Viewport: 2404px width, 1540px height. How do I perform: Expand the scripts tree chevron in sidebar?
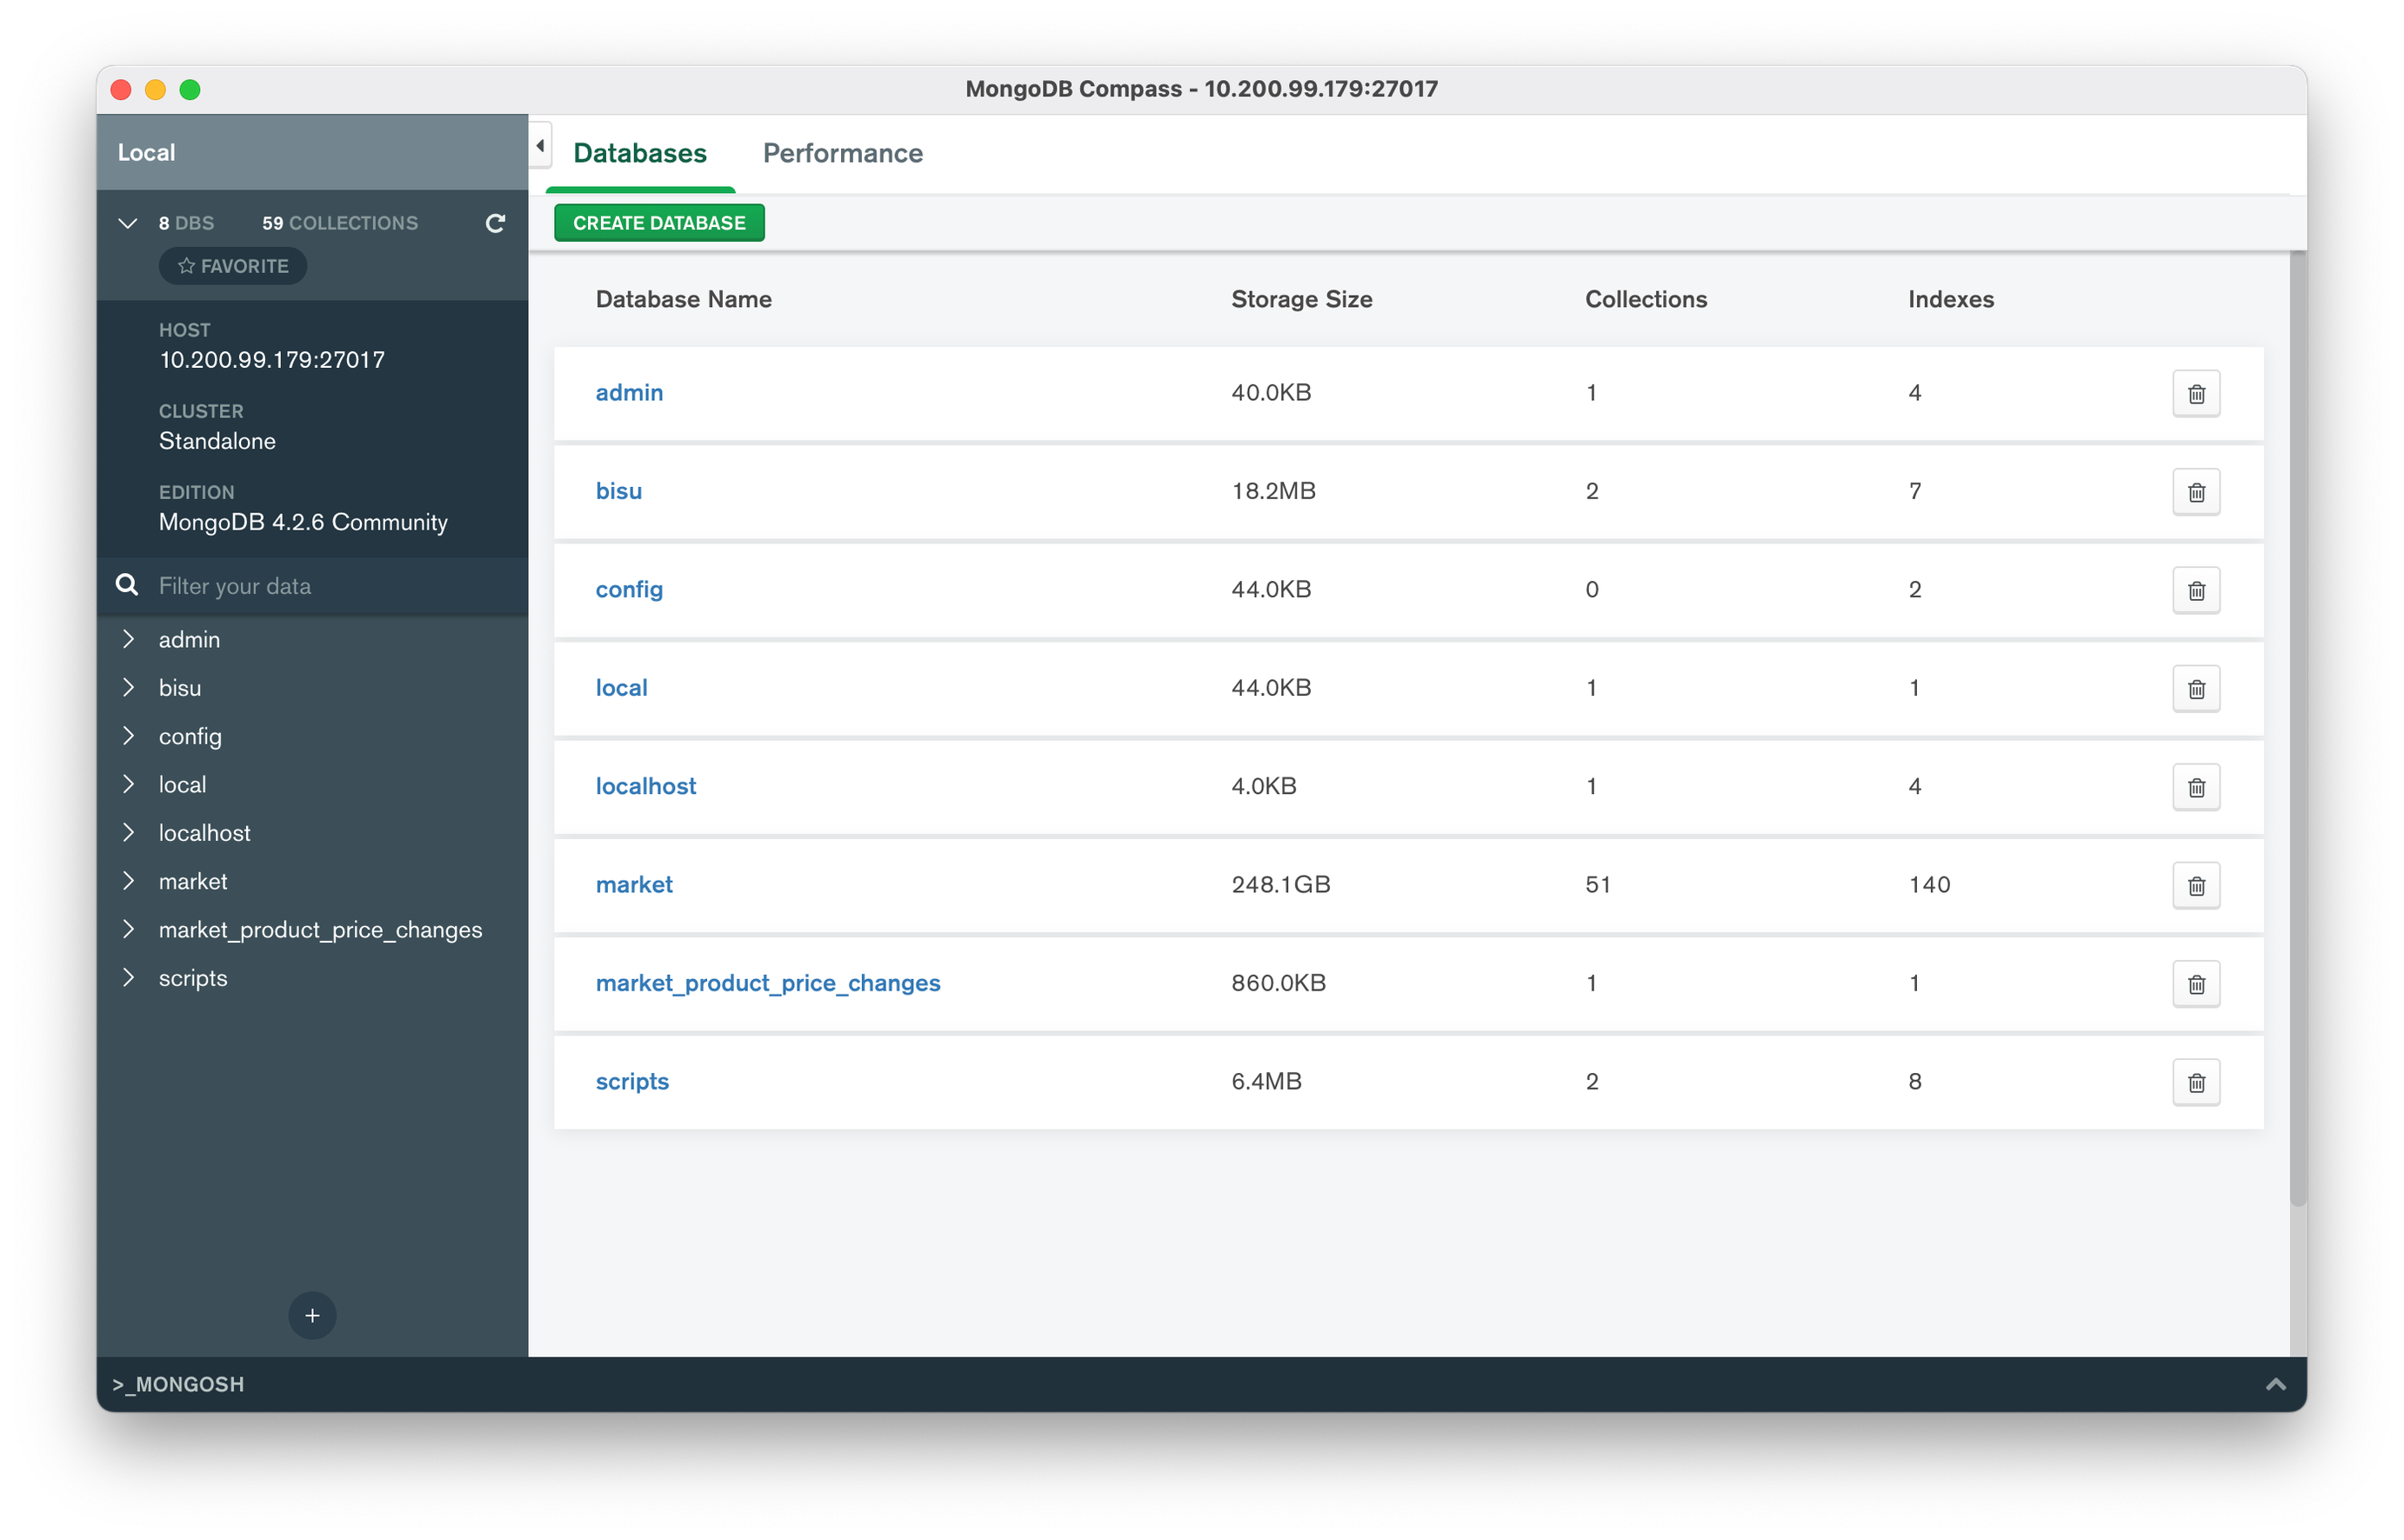[x=128, y=978]
